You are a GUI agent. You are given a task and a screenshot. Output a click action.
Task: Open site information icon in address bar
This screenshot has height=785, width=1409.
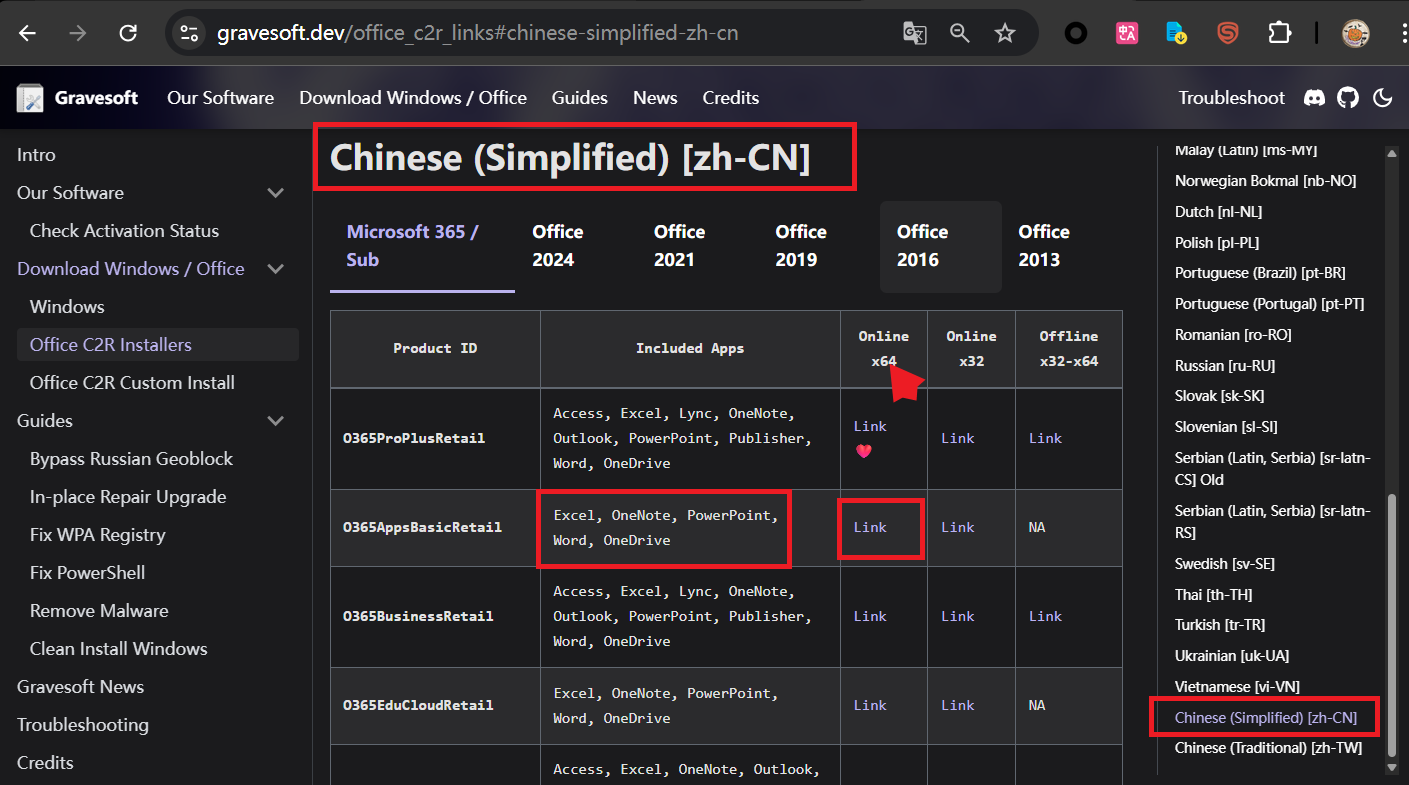[x=189, y=33]
